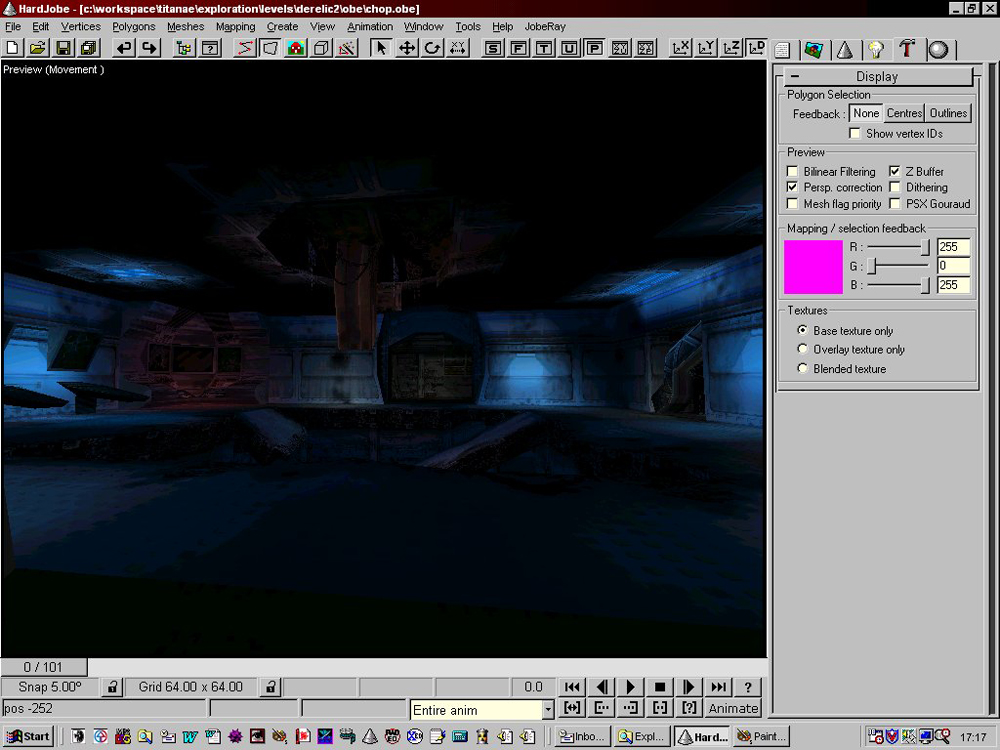Select the Rotate tool icon
Screen dimensions: 1000x750
[432, 48]
